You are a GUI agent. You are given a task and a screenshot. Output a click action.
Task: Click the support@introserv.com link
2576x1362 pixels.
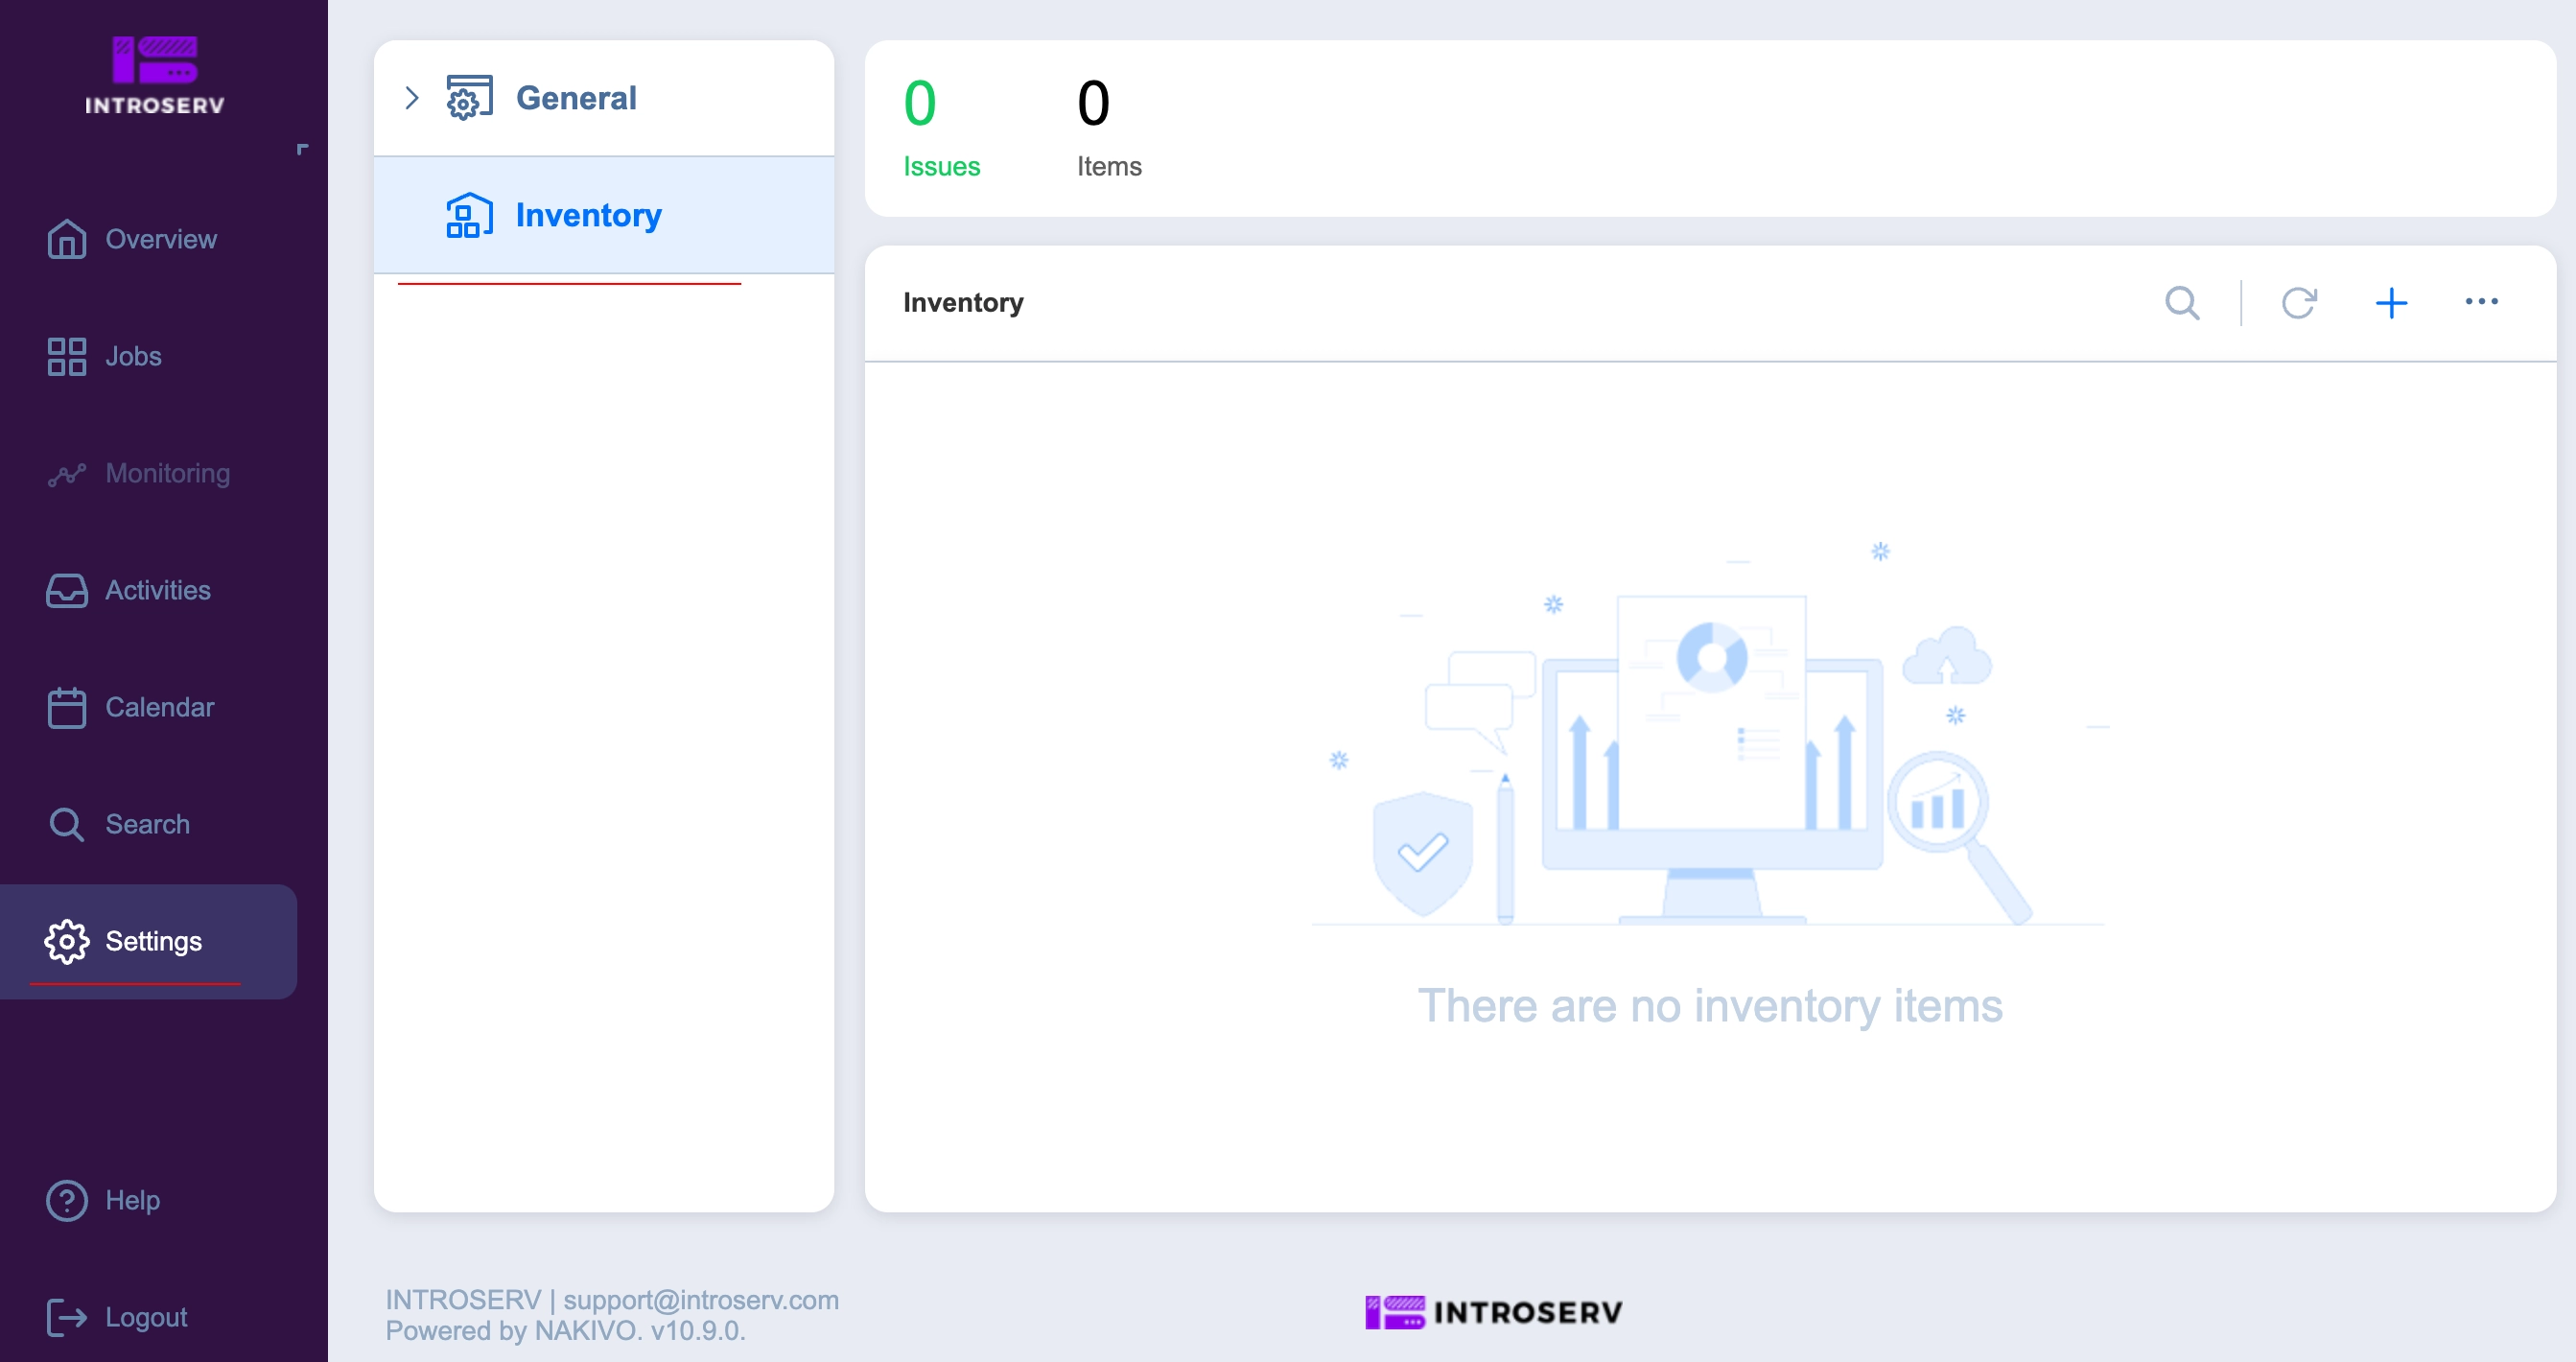[701, 1299]
